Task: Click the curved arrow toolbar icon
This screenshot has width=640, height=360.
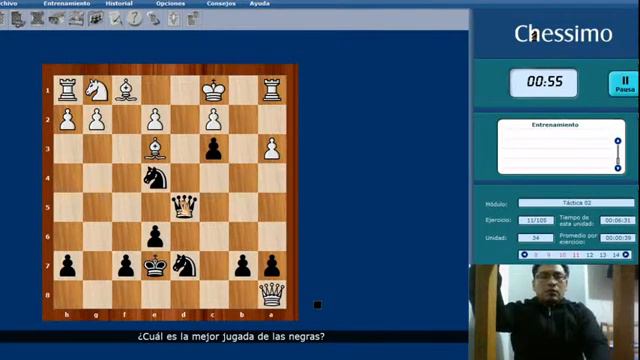Action: [154, 19]
